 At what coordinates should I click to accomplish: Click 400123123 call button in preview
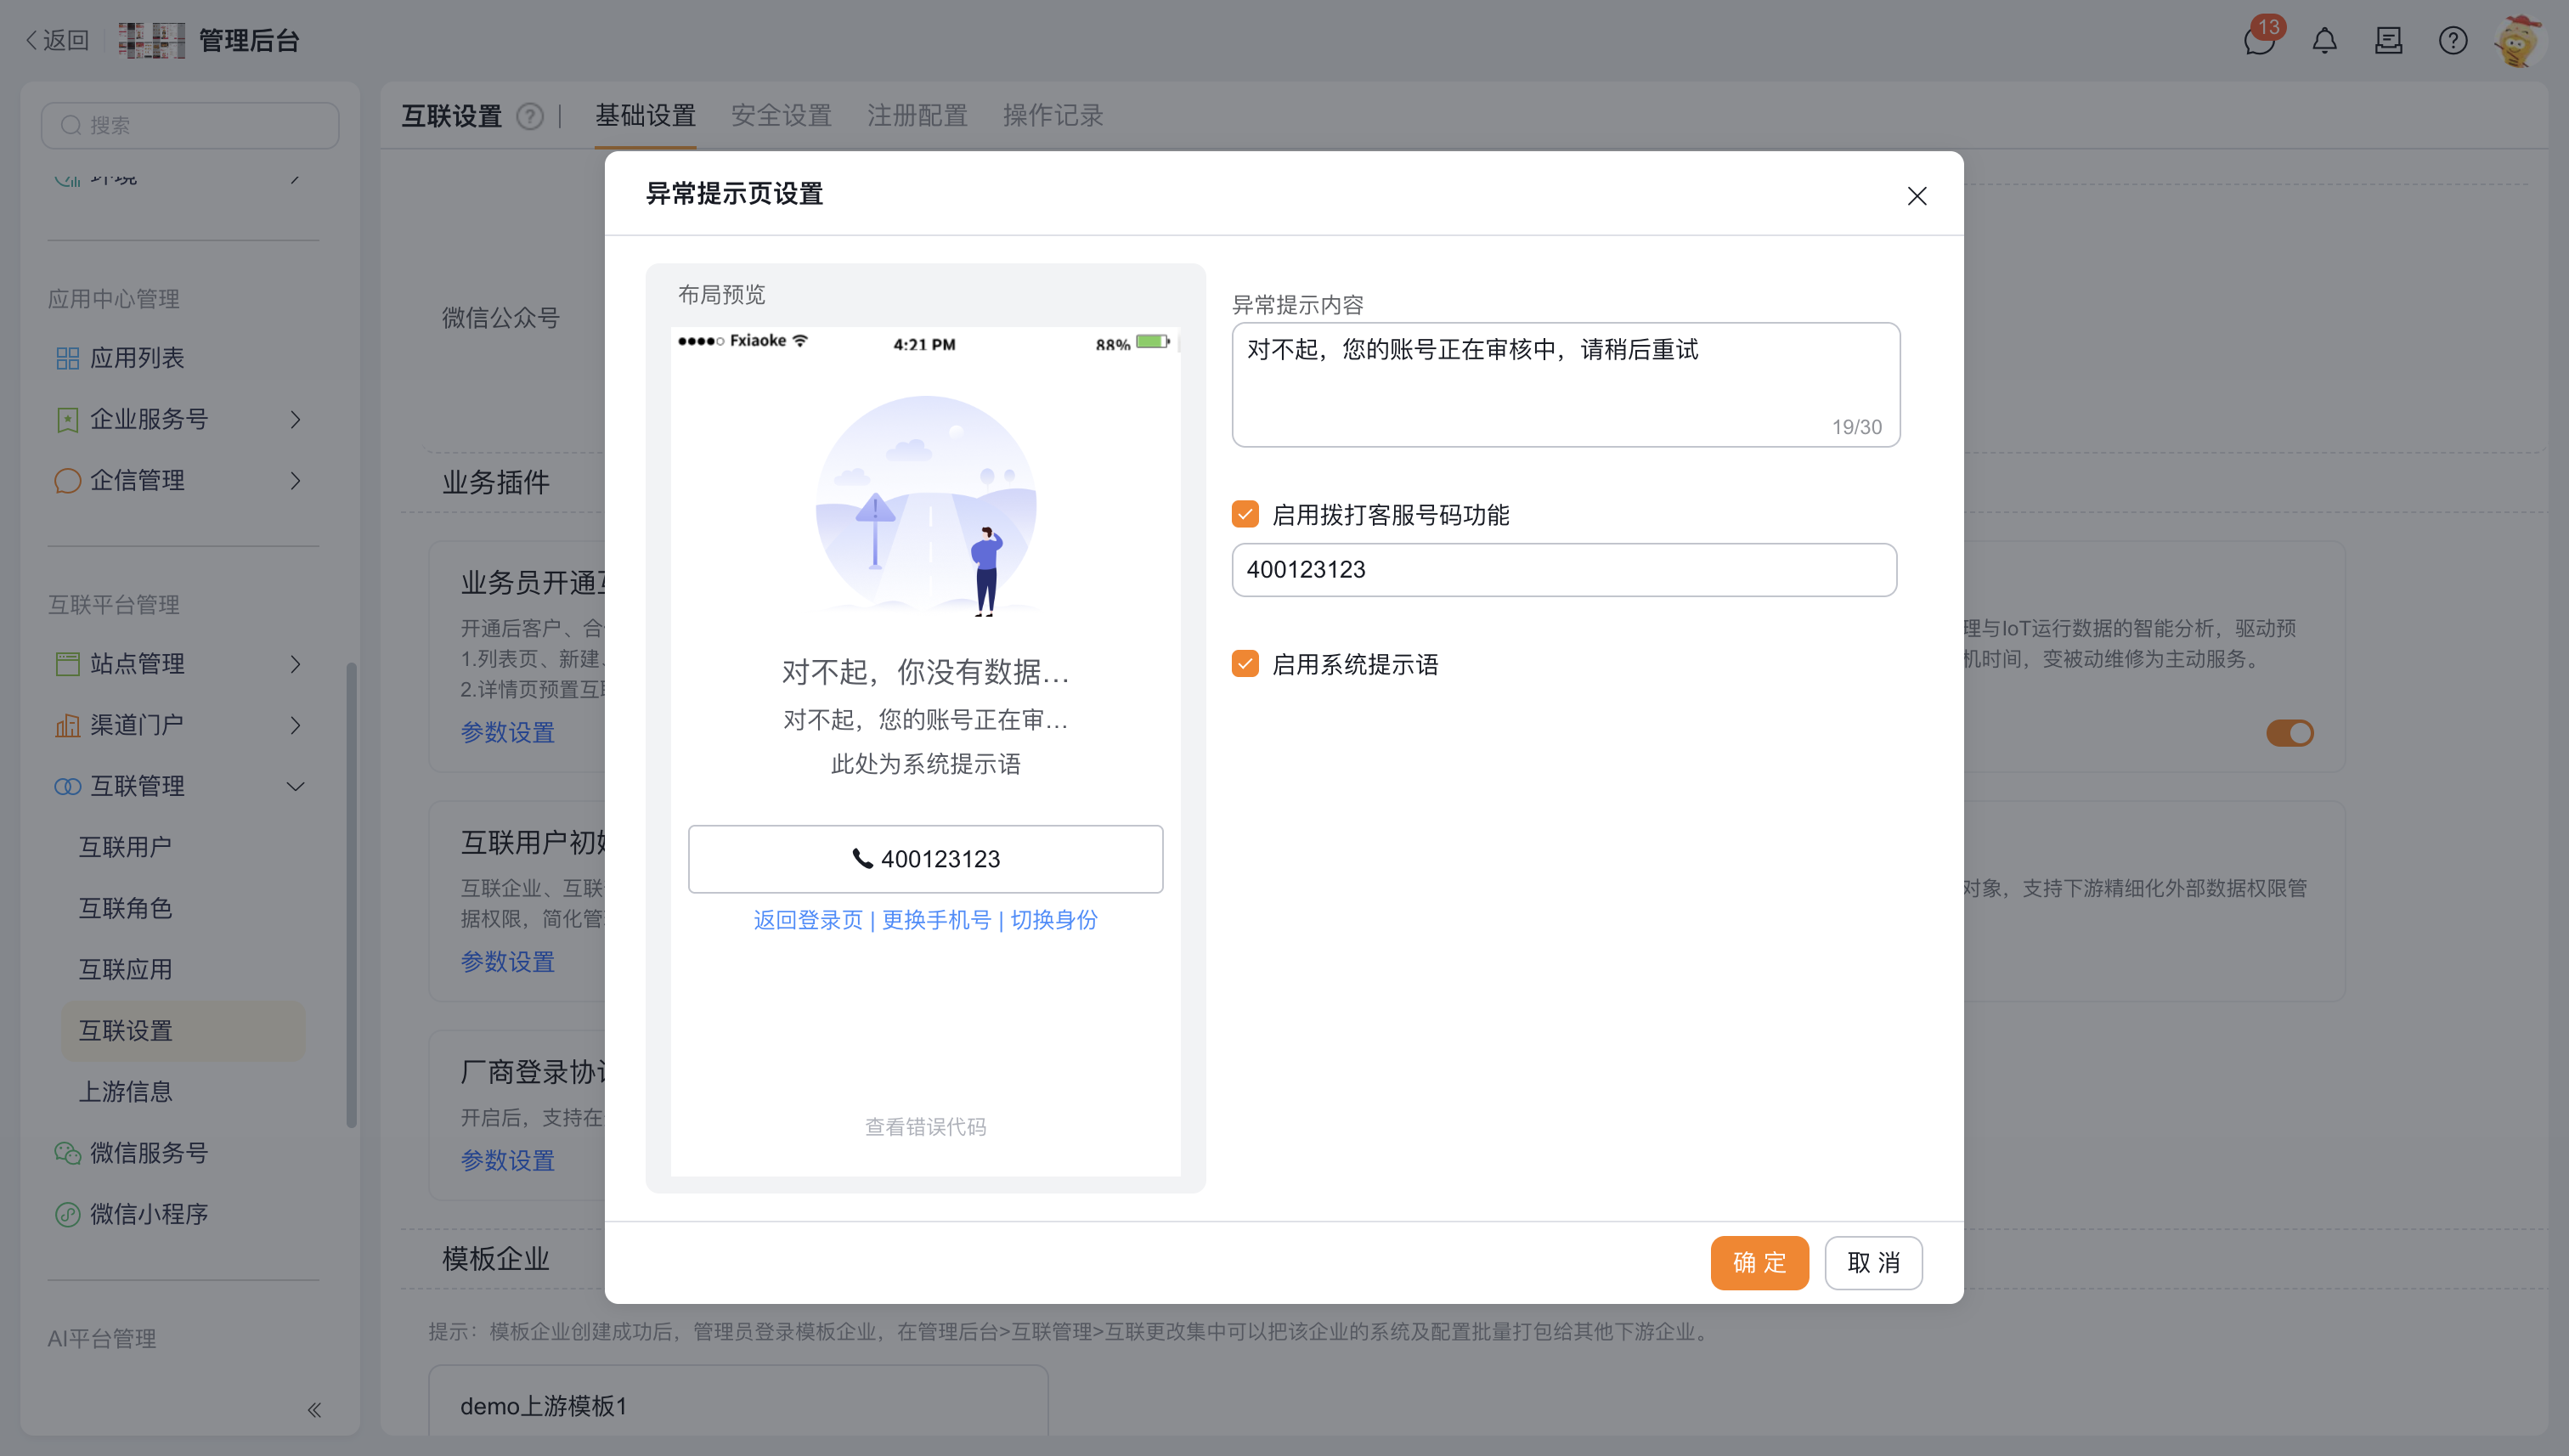(925, 859)
